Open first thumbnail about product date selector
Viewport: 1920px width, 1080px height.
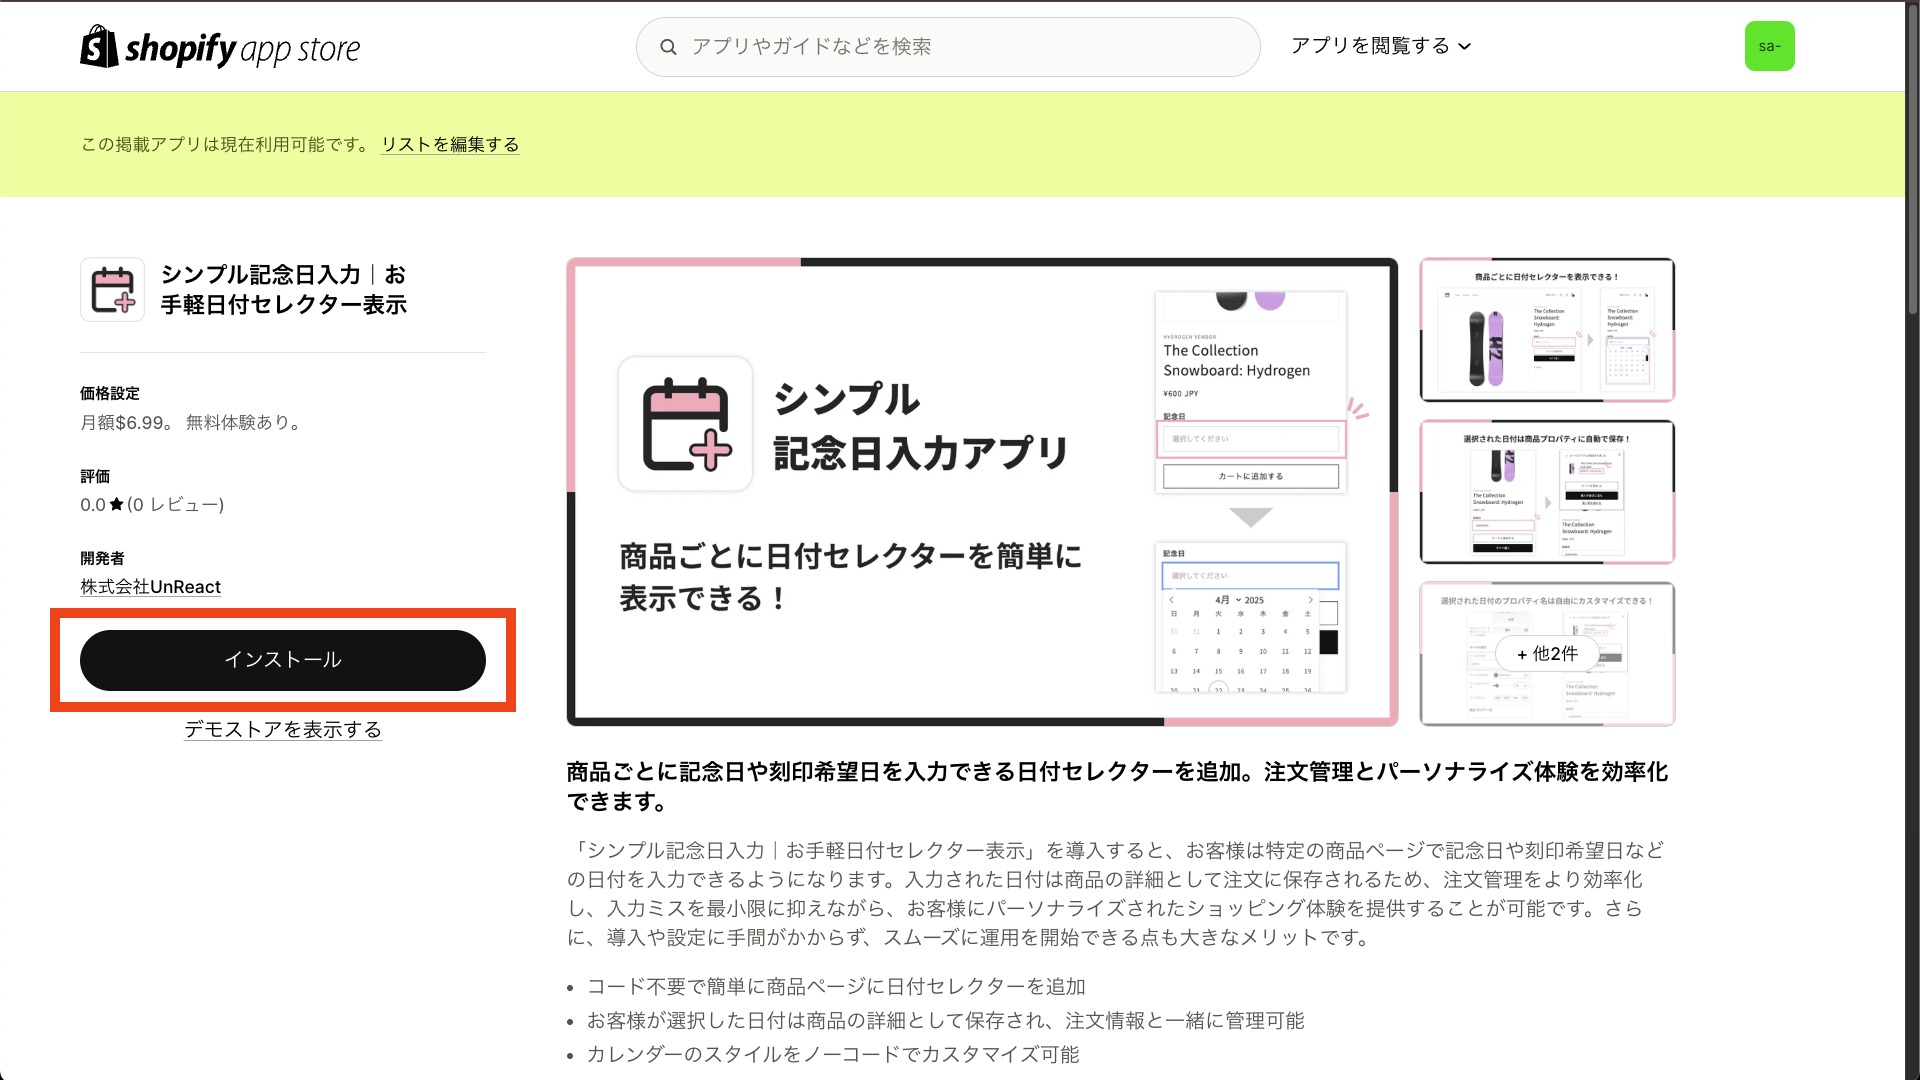pos(1547,330)
